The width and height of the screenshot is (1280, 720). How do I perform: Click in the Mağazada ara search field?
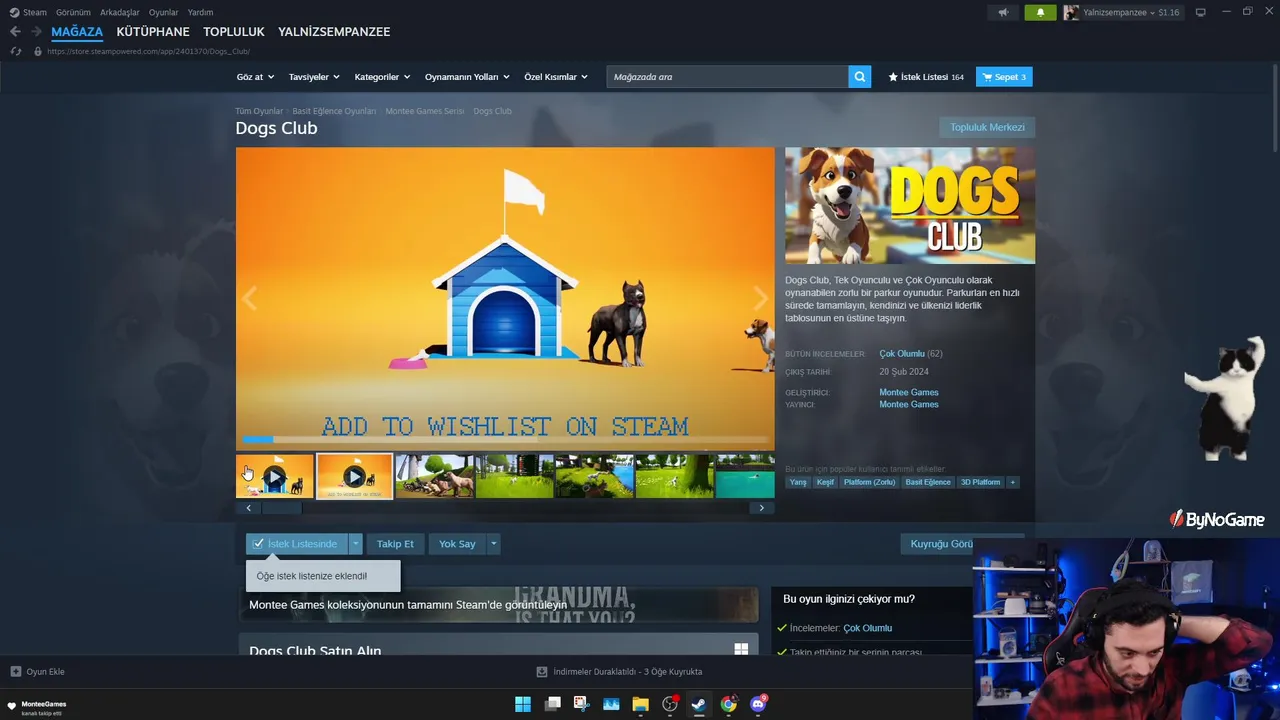(727, 77)
